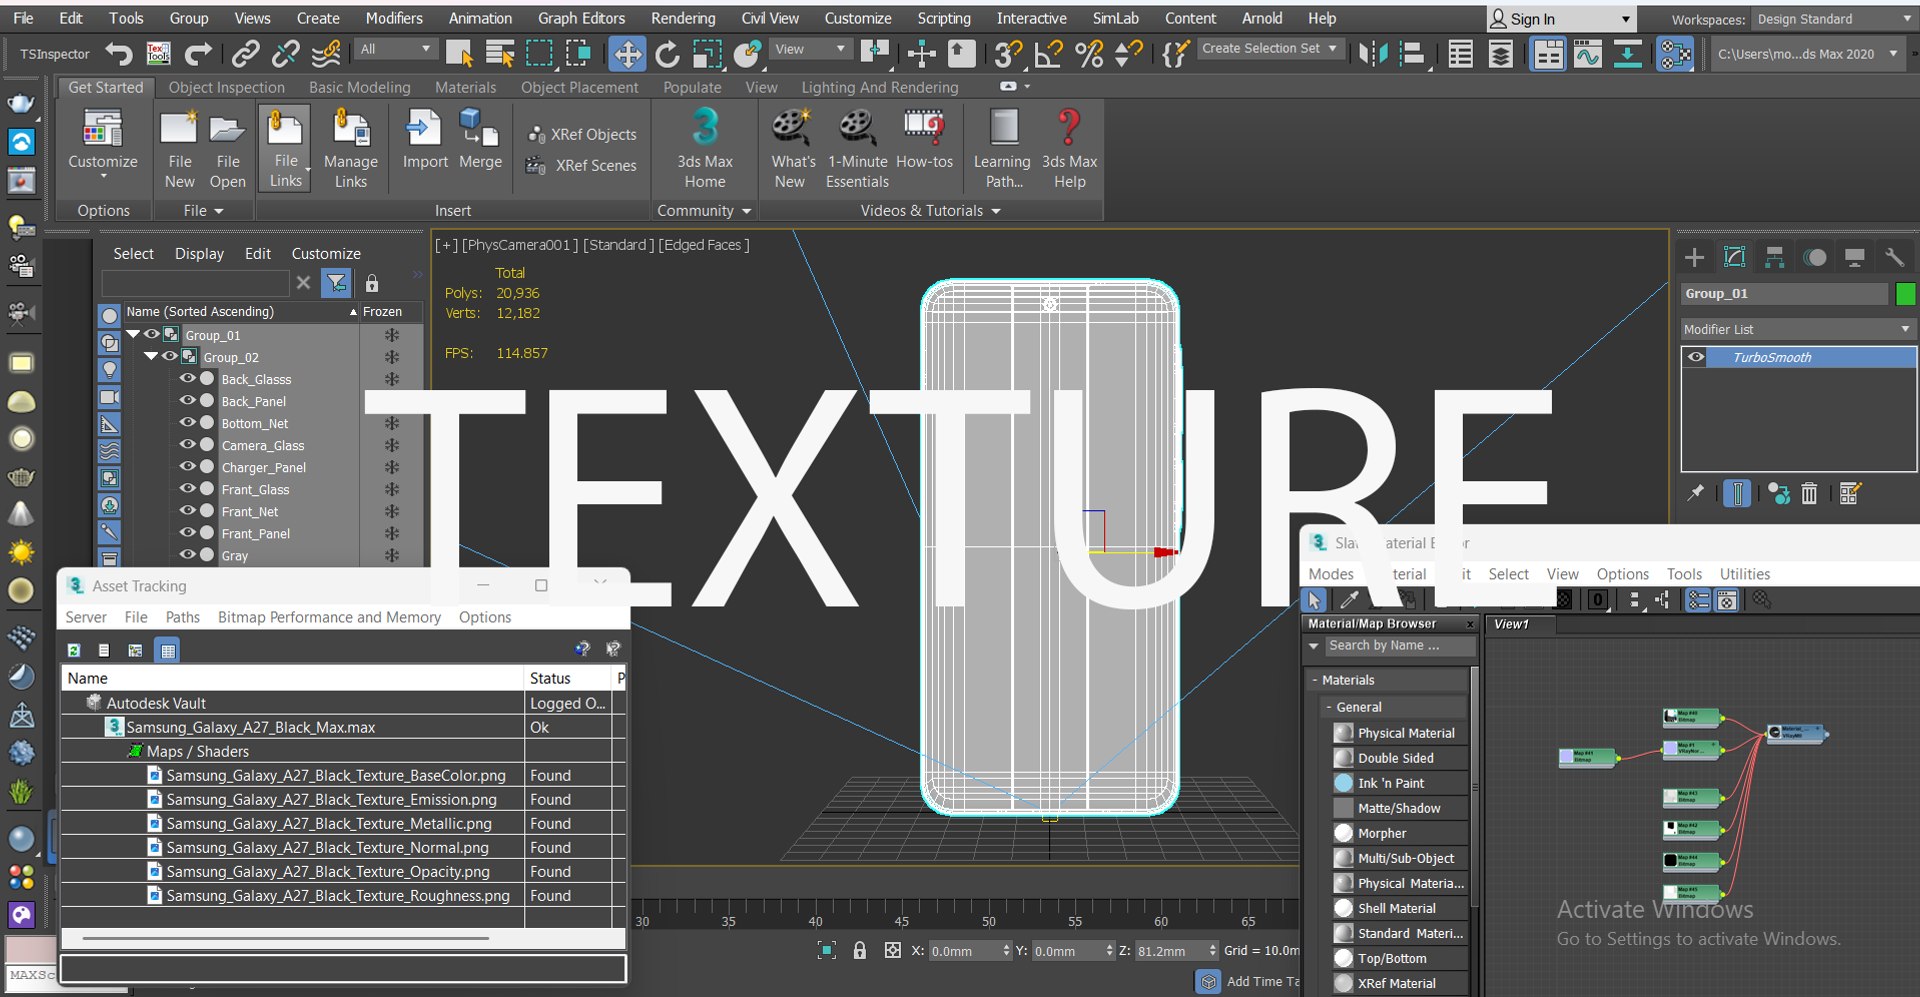
Task: Open the Modifier List dropdown
Action: (1798, 329)
